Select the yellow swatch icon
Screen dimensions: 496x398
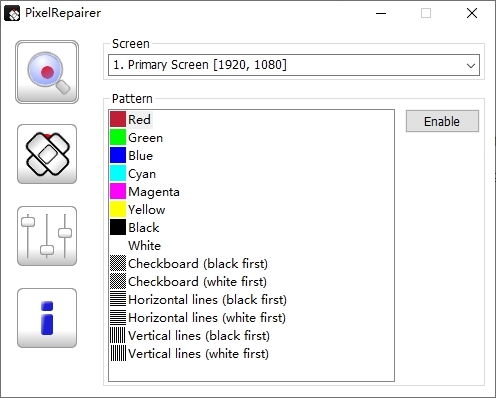point(118,209)
